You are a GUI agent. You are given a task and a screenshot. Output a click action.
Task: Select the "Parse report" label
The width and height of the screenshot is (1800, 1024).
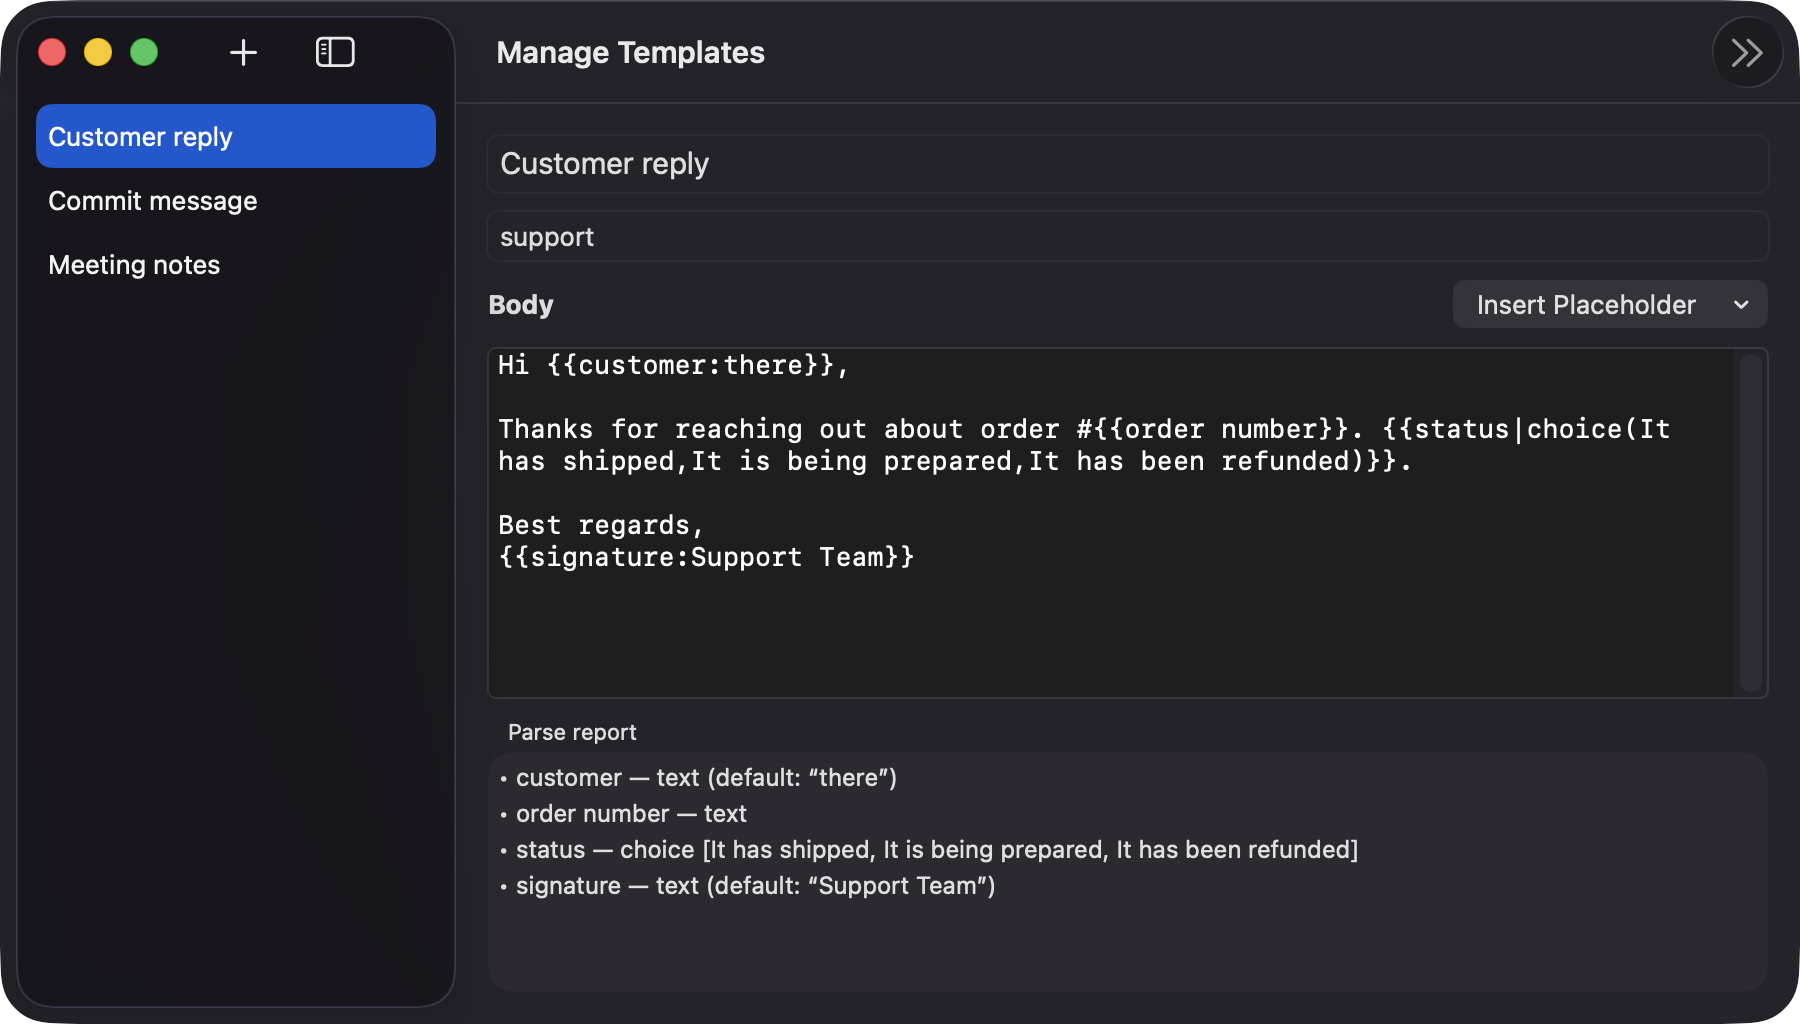[x=572, y=732]
